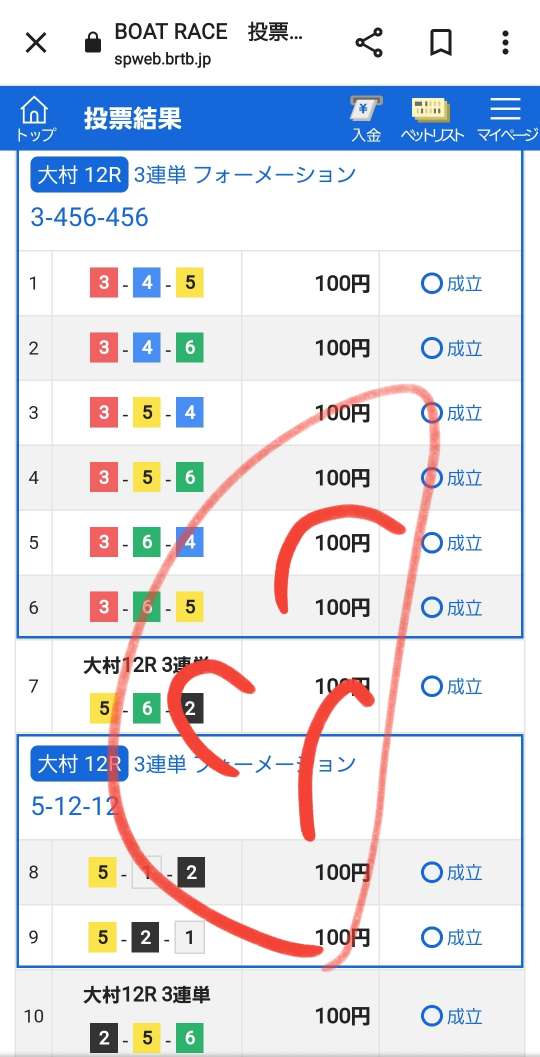Go to トップ home icon
Screen dimensions: 540x1057
click(35, 118)
